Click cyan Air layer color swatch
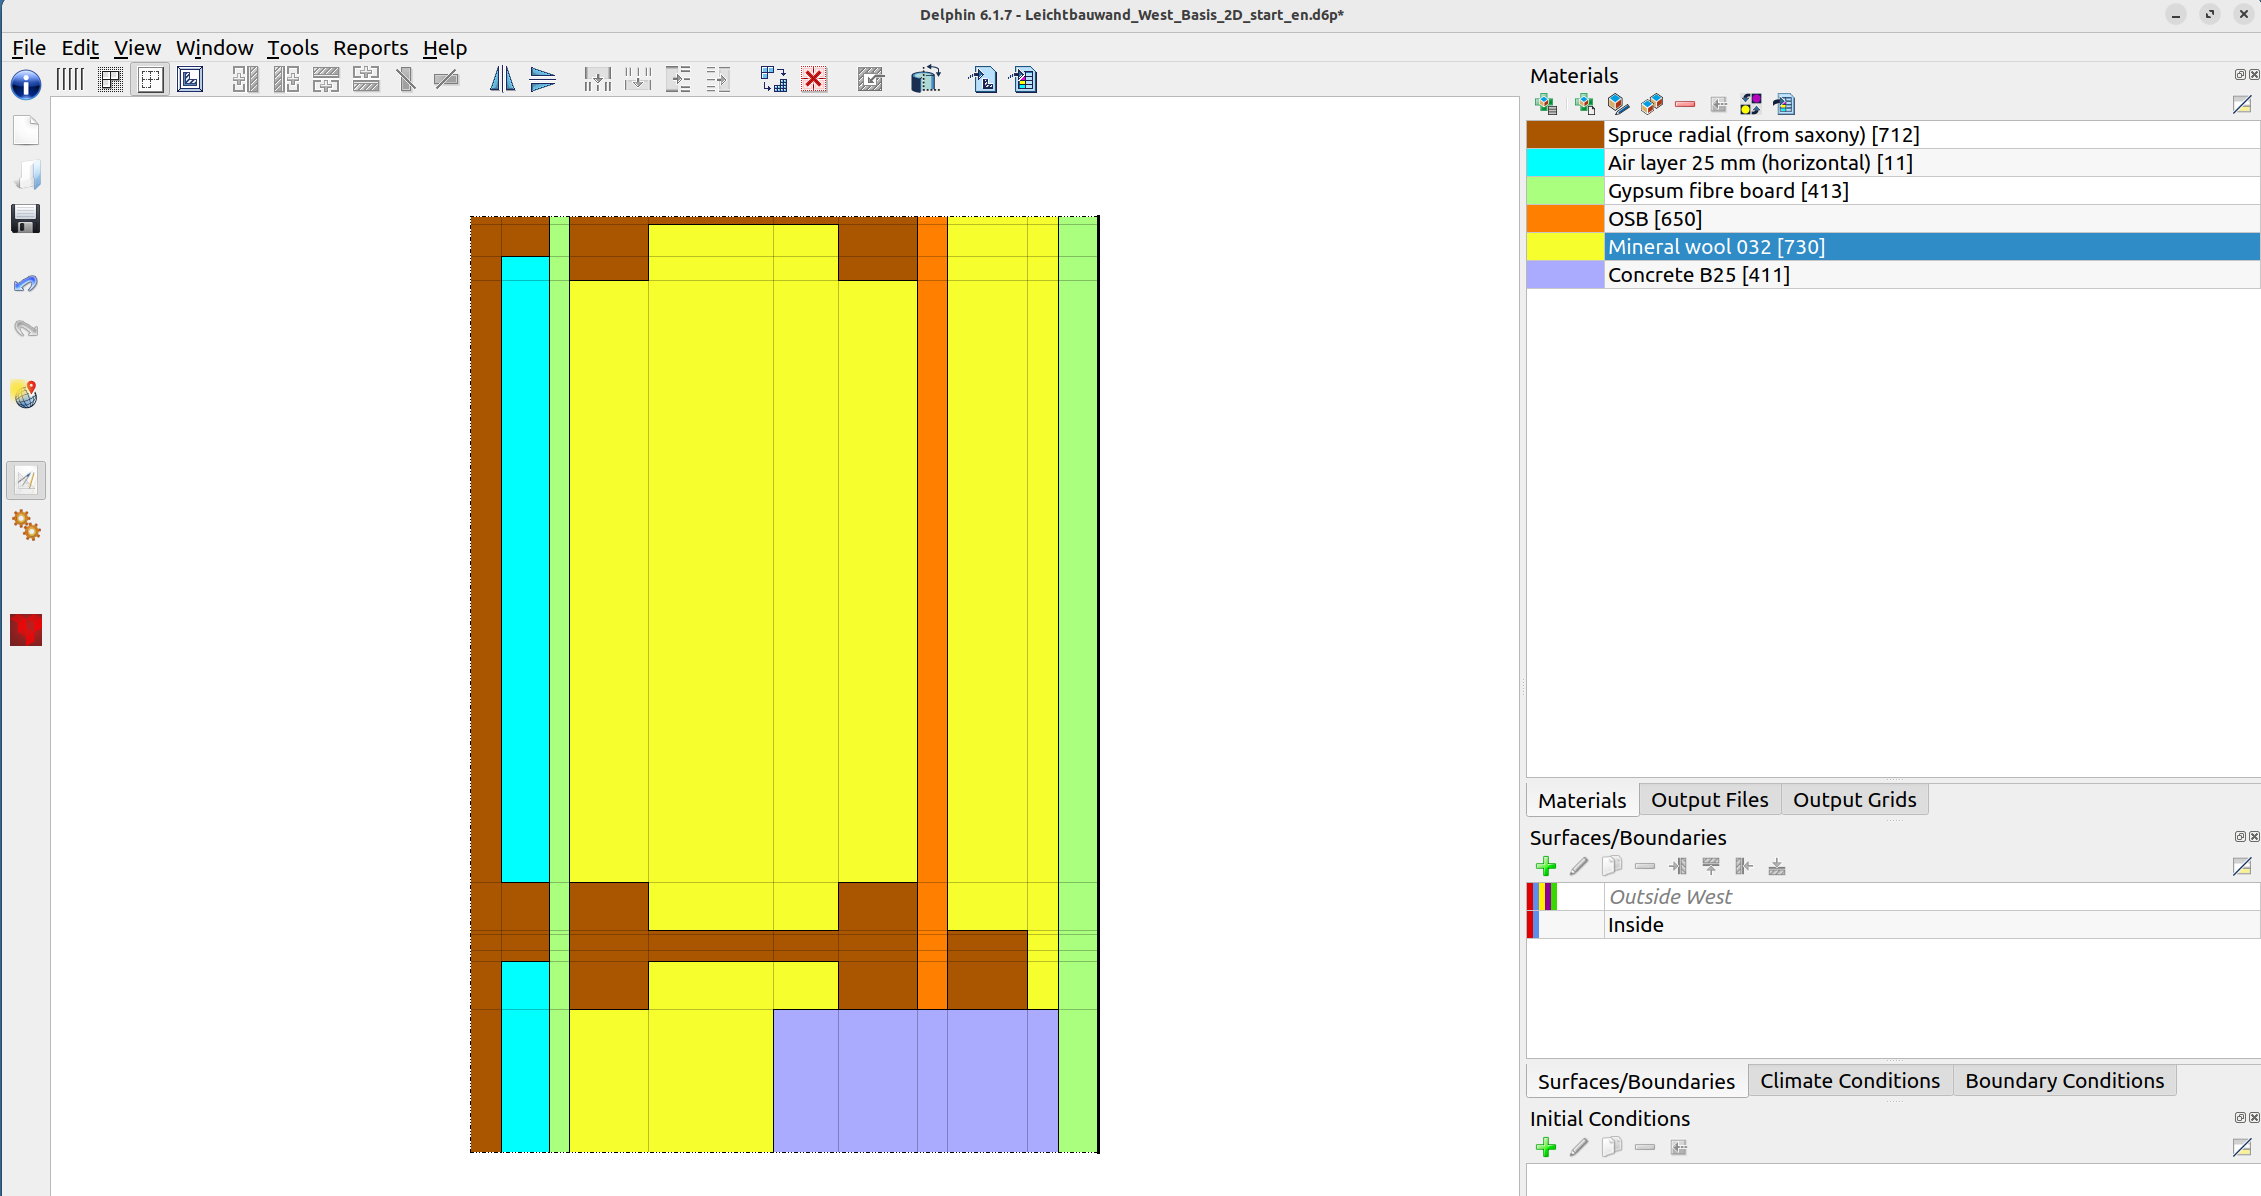The height and width of the screenshot is (1196, 2261). pos(1565,163)
